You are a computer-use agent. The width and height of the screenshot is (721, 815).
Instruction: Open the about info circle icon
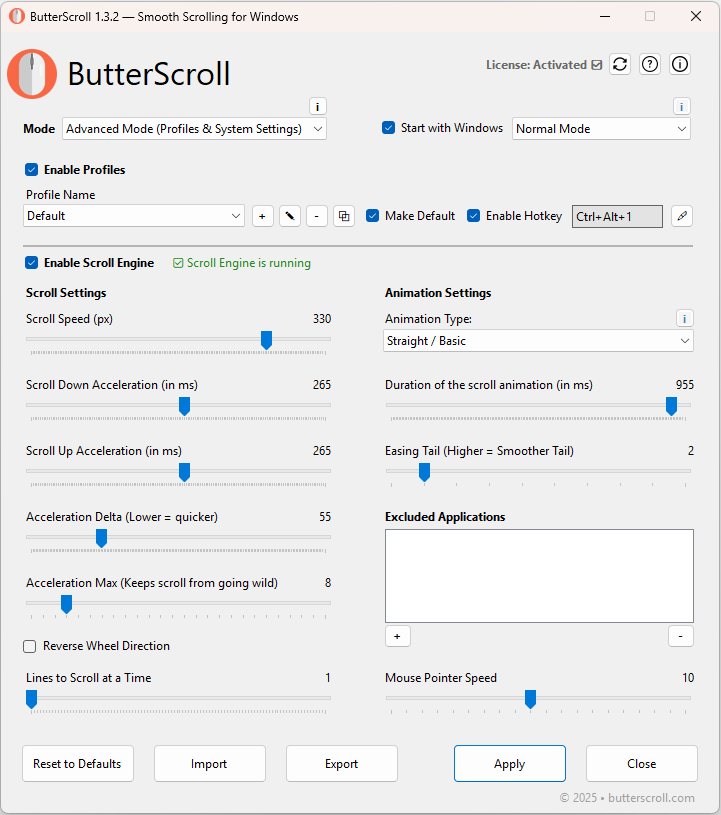(680, 64)
